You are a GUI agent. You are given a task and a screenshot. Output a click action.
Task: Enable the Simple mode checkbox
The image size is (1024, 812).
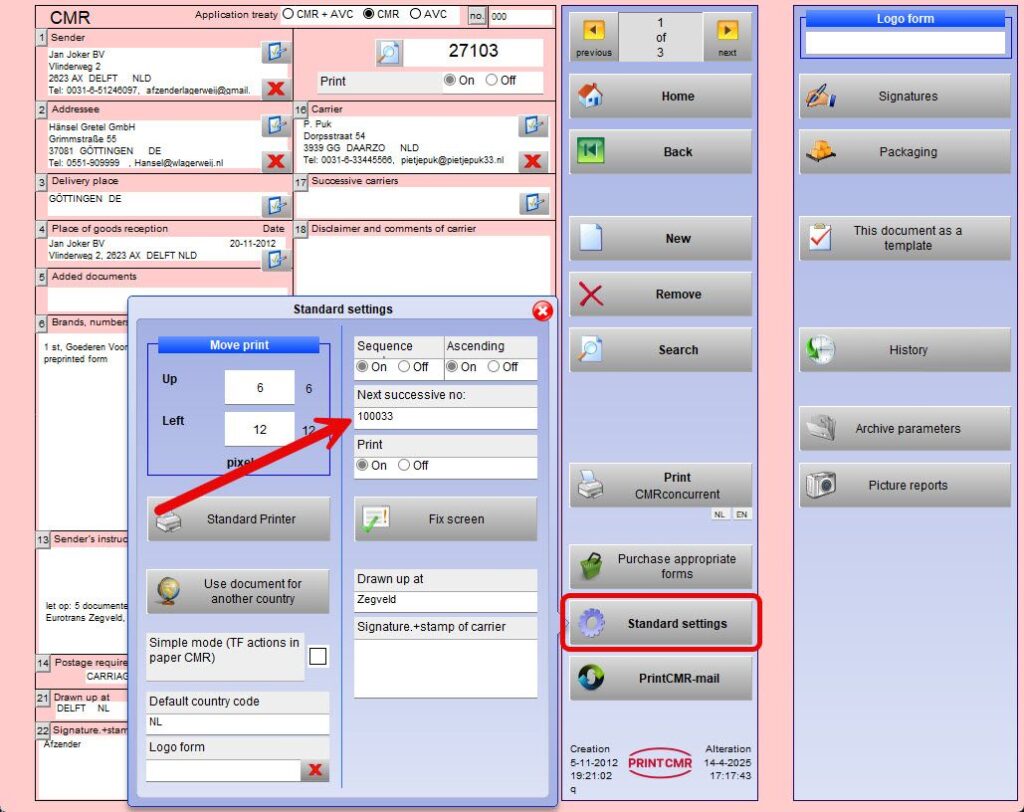(x=318, y=657)
